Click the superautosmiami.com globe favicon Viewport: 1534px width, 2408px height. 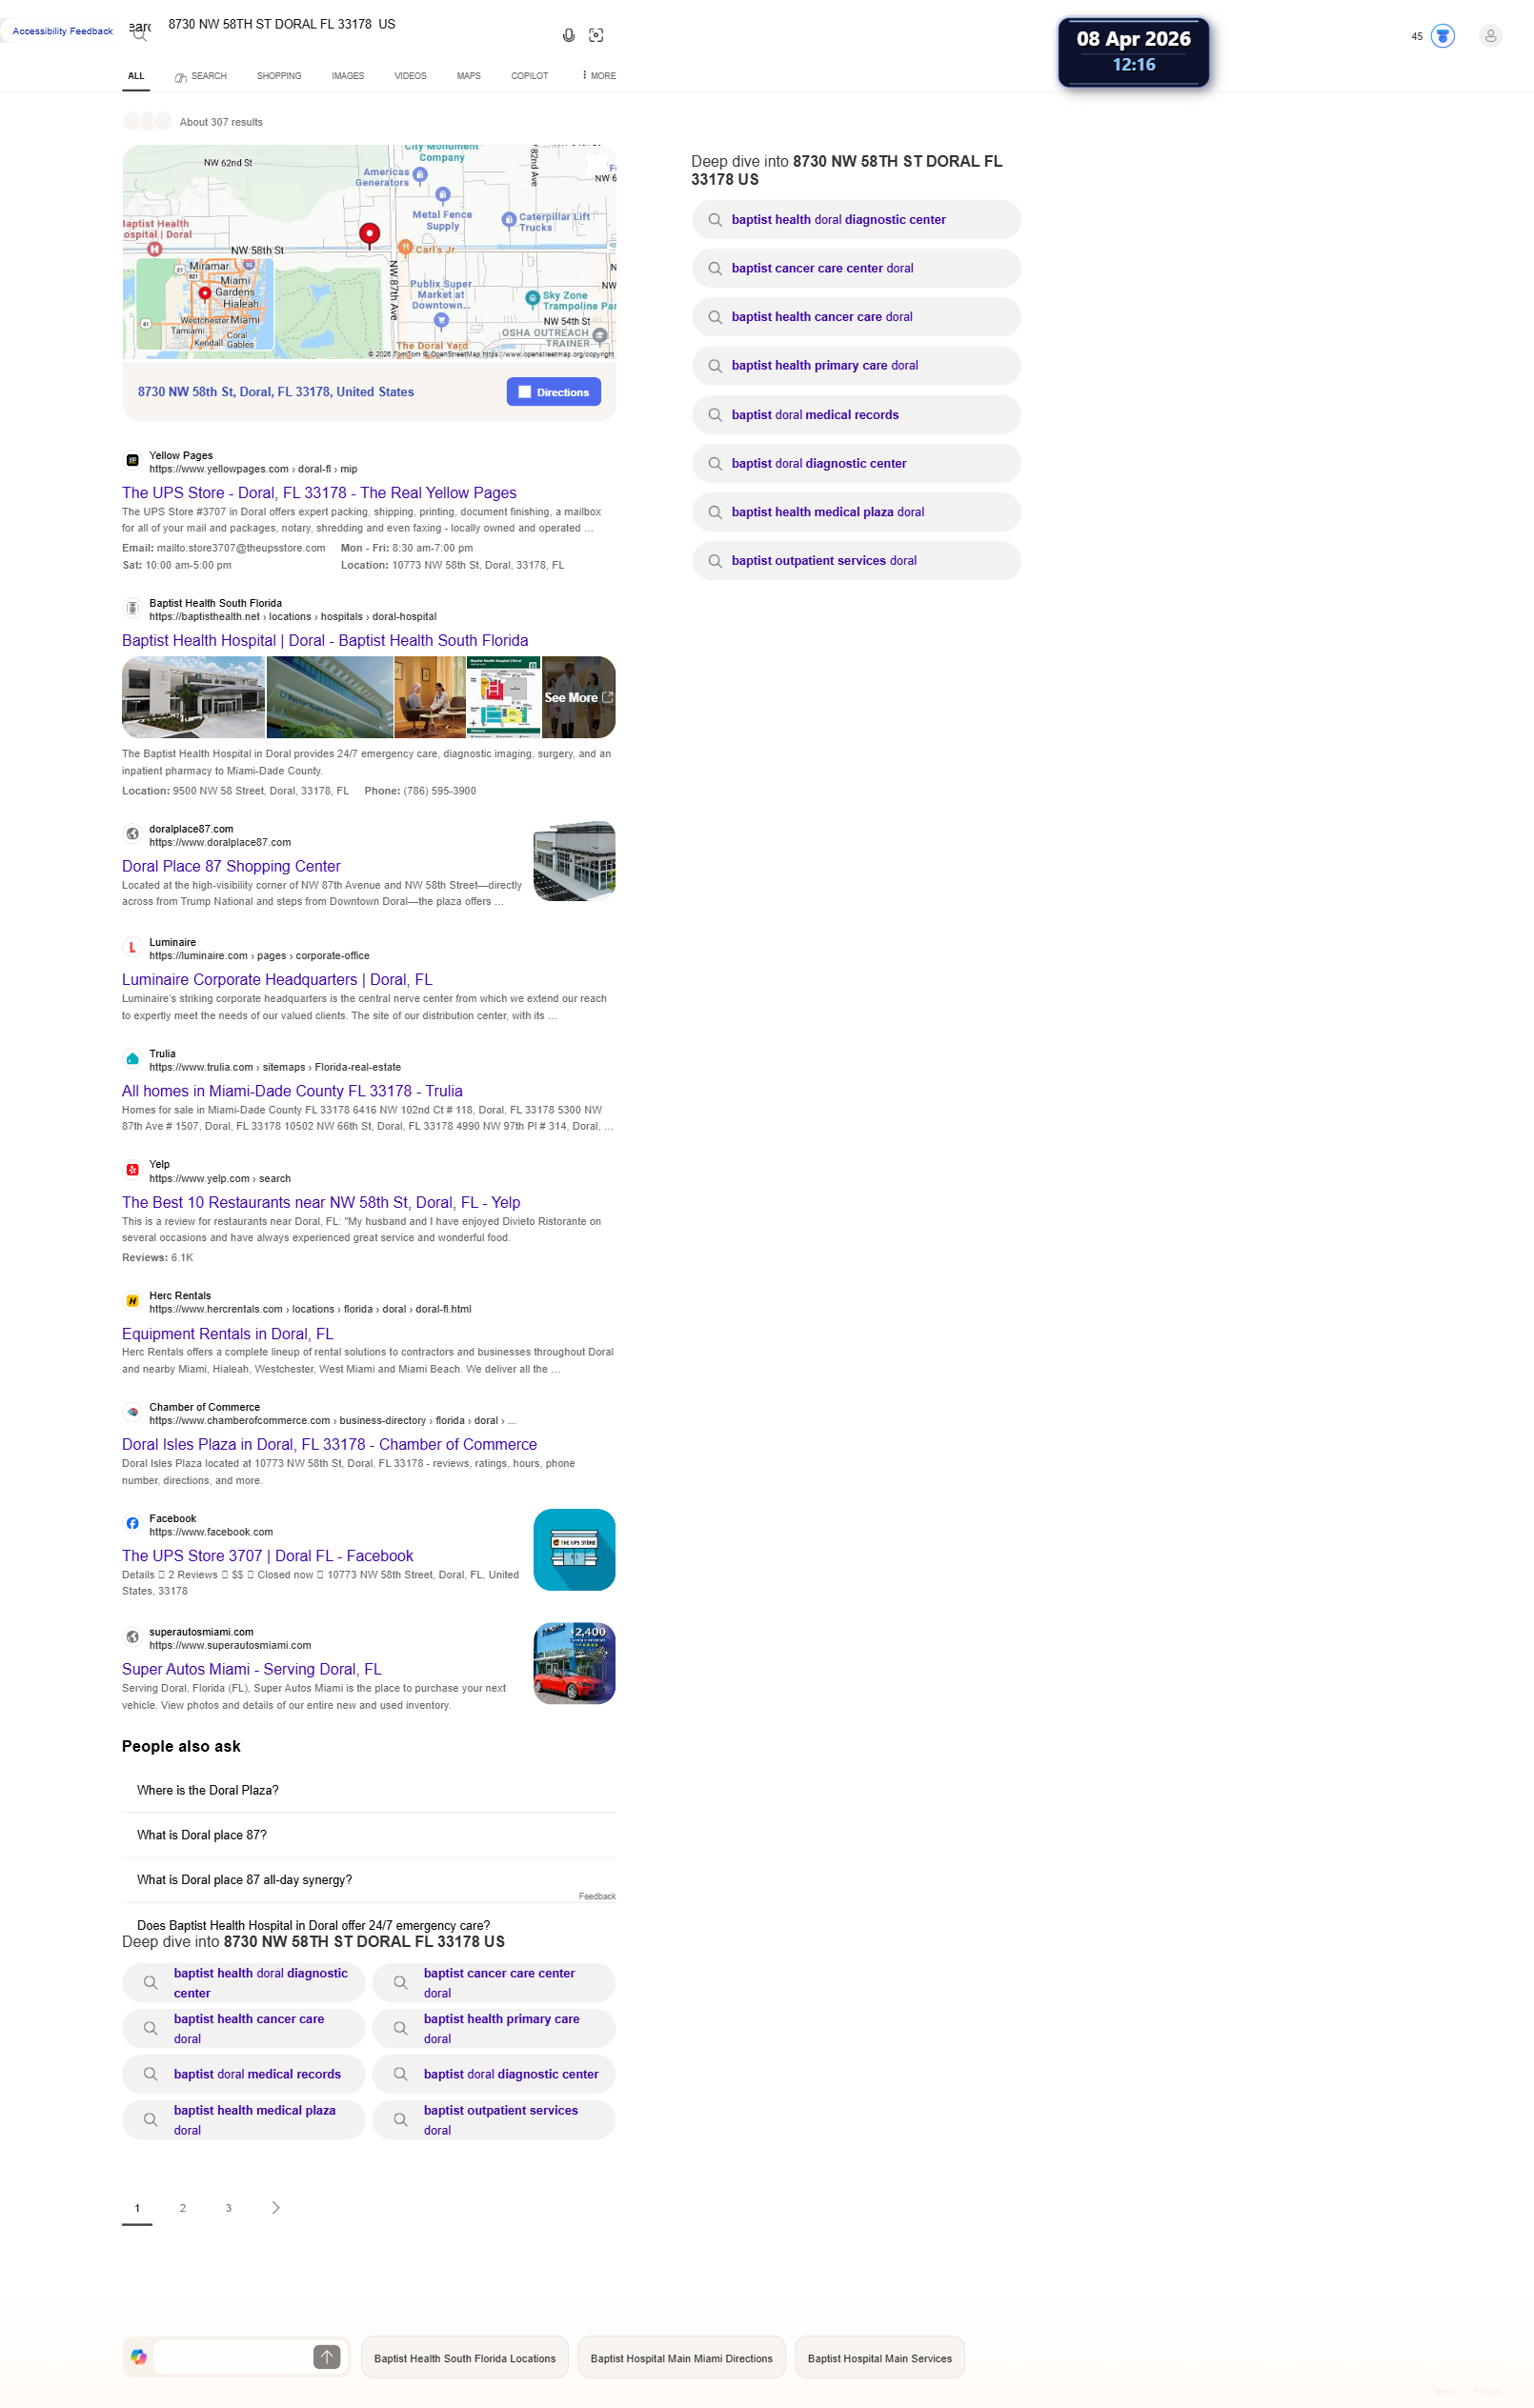coord(132,1637)
